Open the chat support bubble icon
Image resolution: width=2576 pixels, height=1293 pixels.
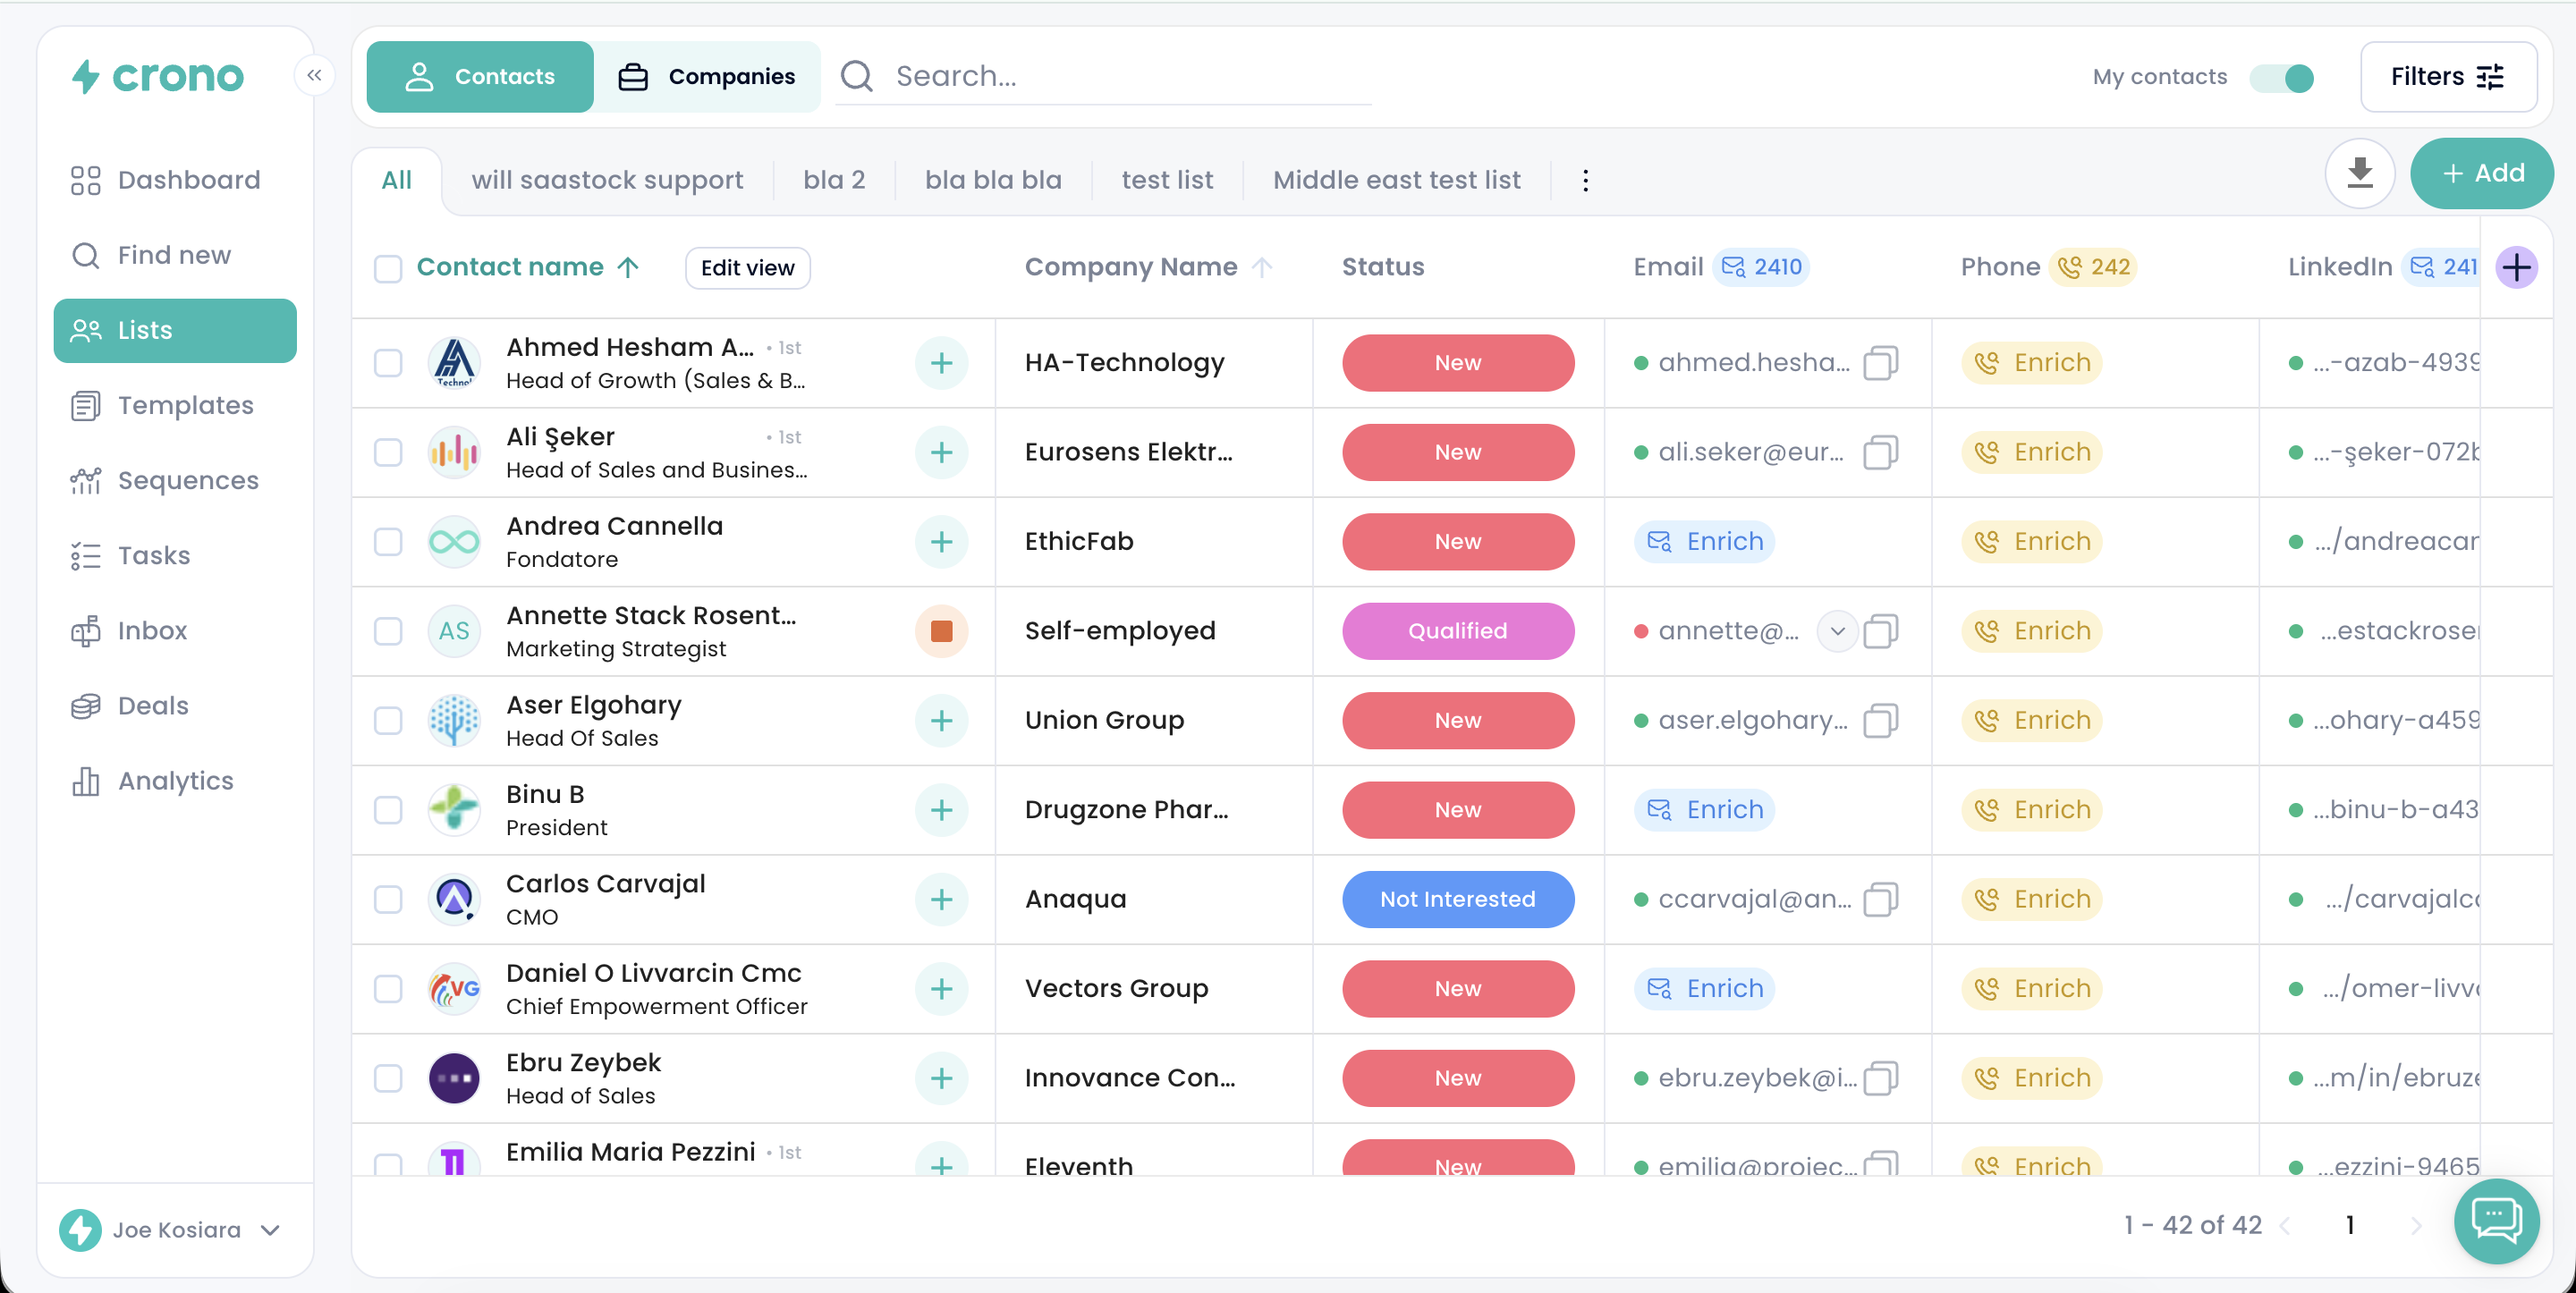point(2496,1220)
